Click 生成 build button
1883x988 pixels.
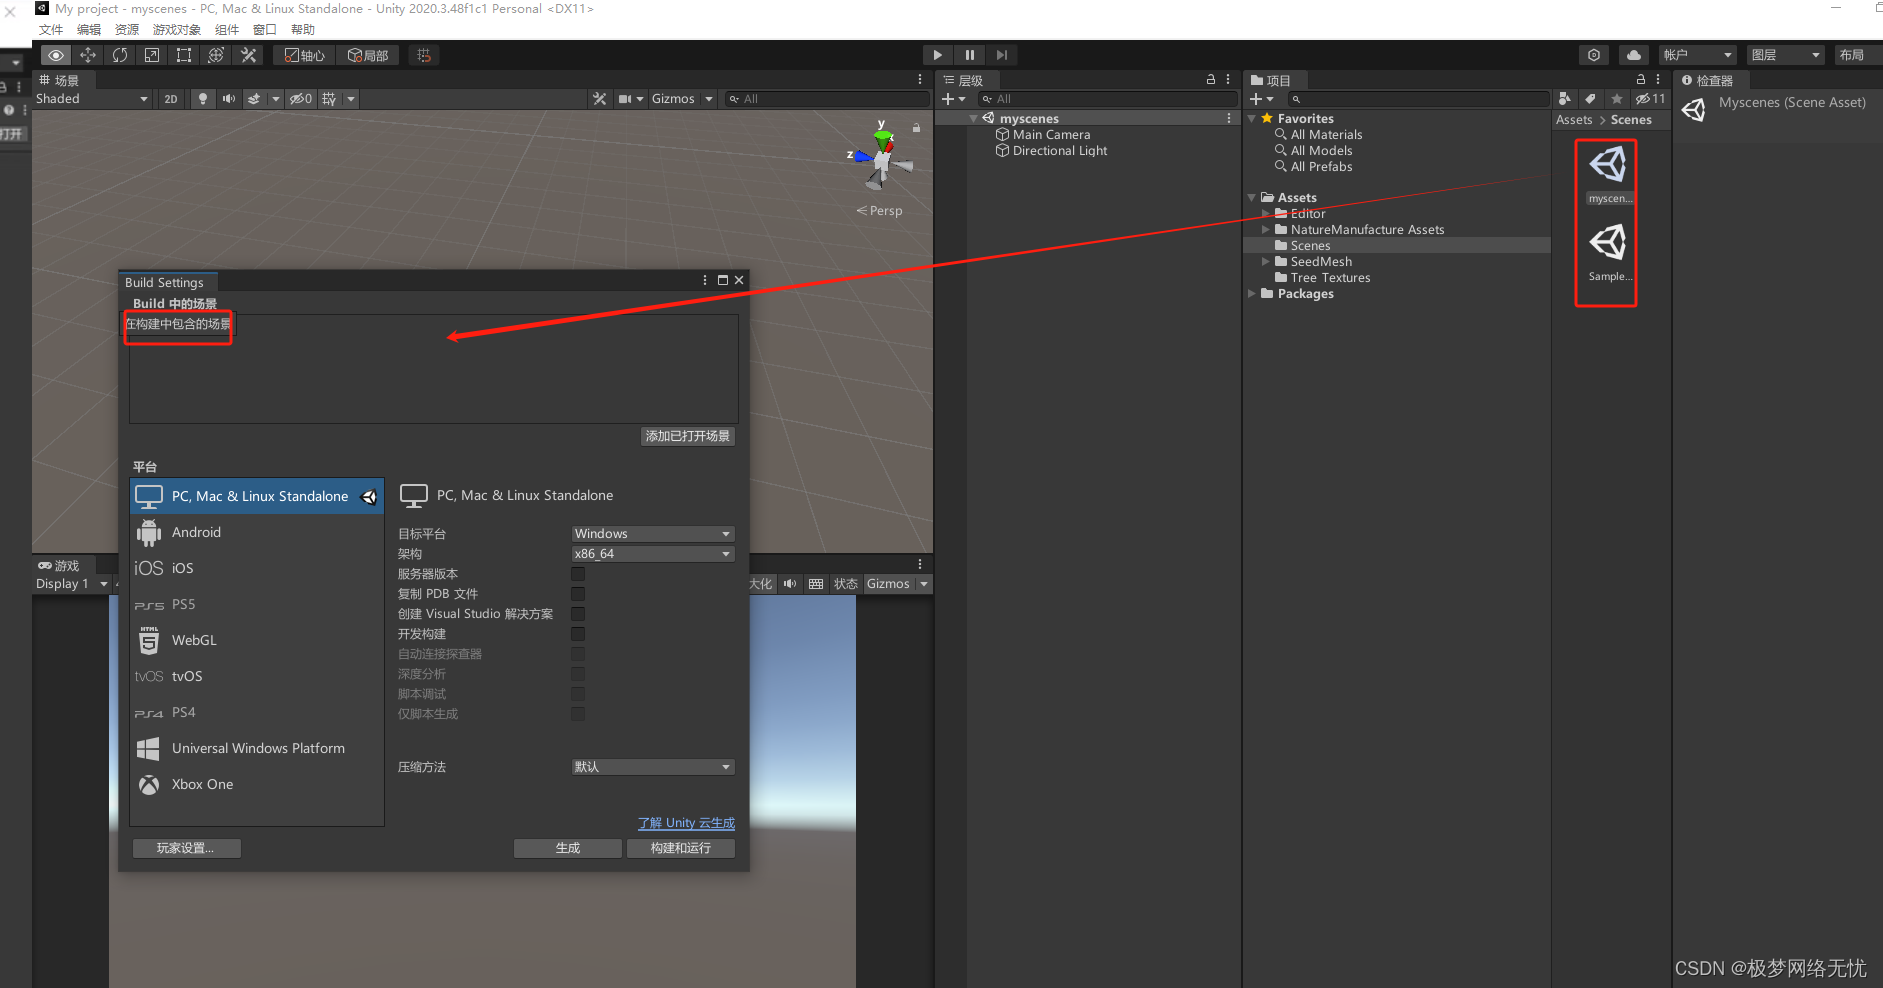pyautogui.click(x=568, y=848)
